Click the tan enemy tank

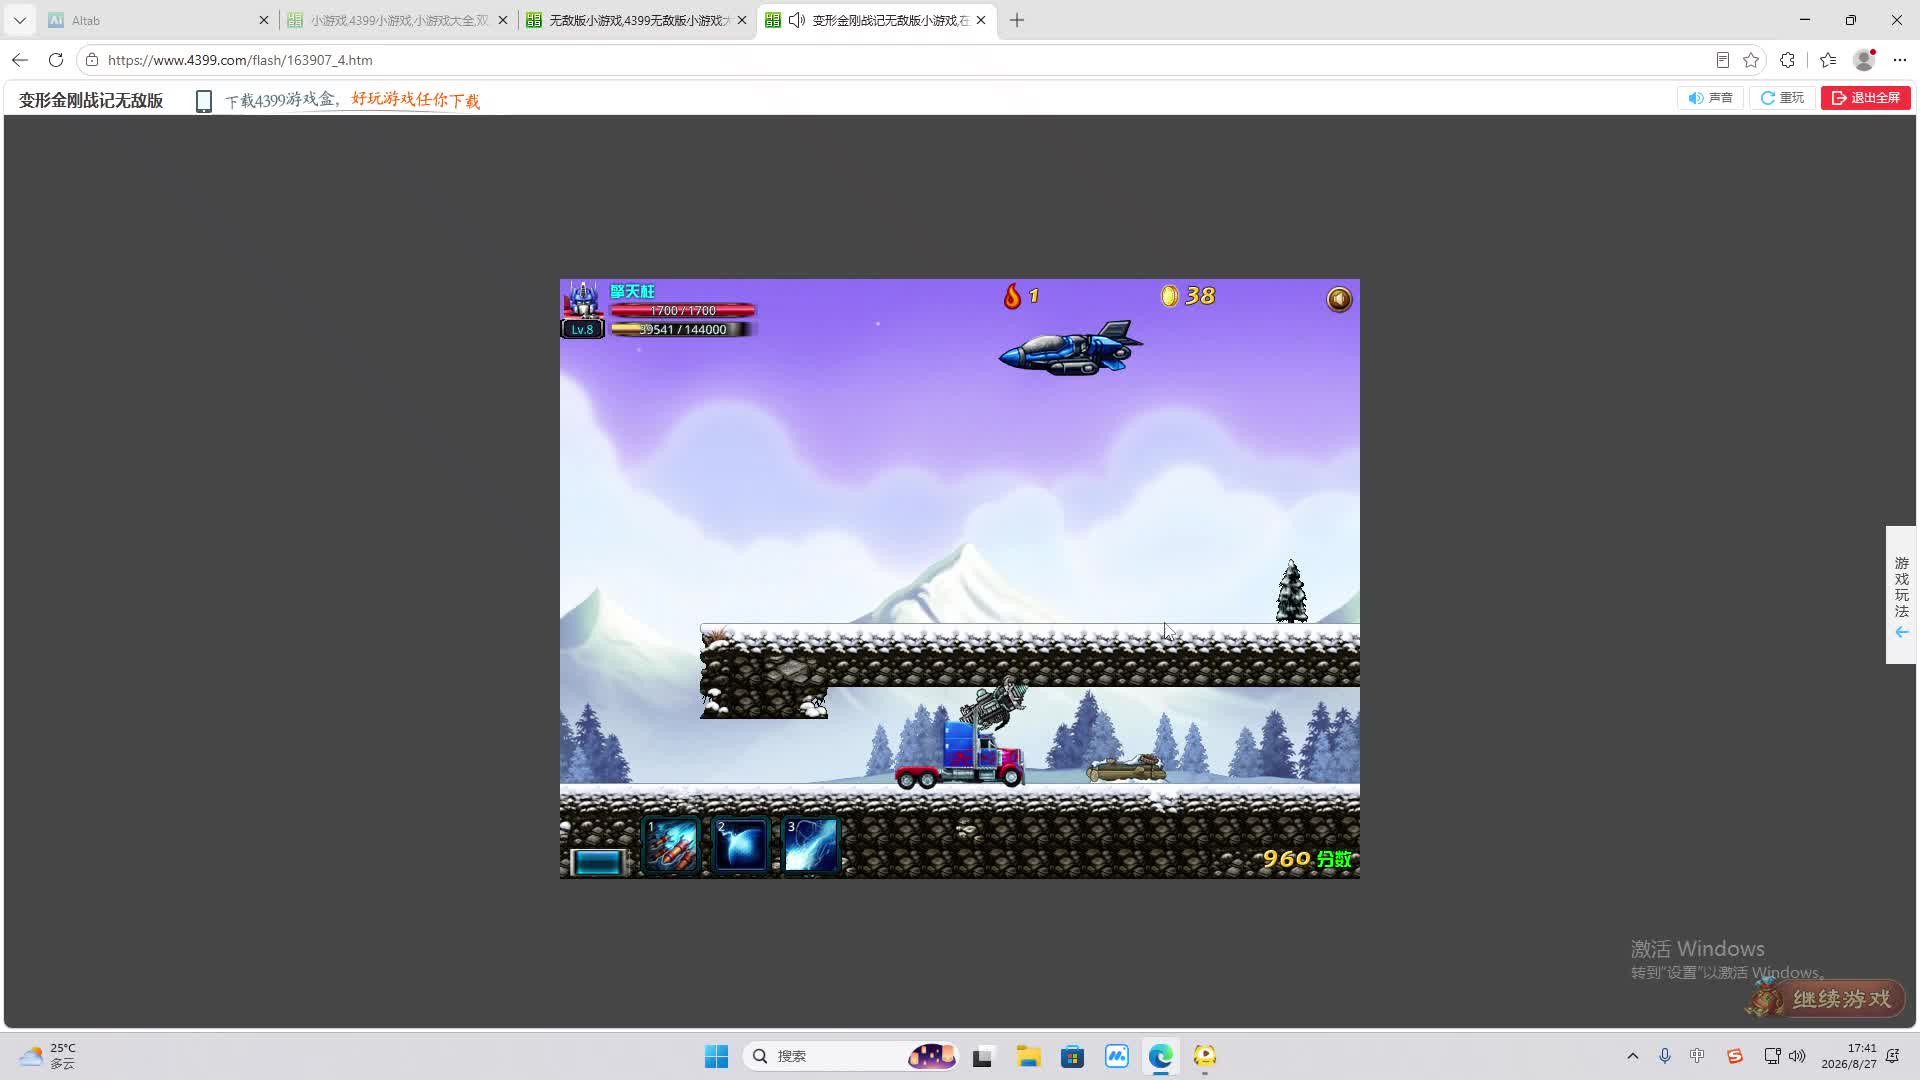(1127, 768)
